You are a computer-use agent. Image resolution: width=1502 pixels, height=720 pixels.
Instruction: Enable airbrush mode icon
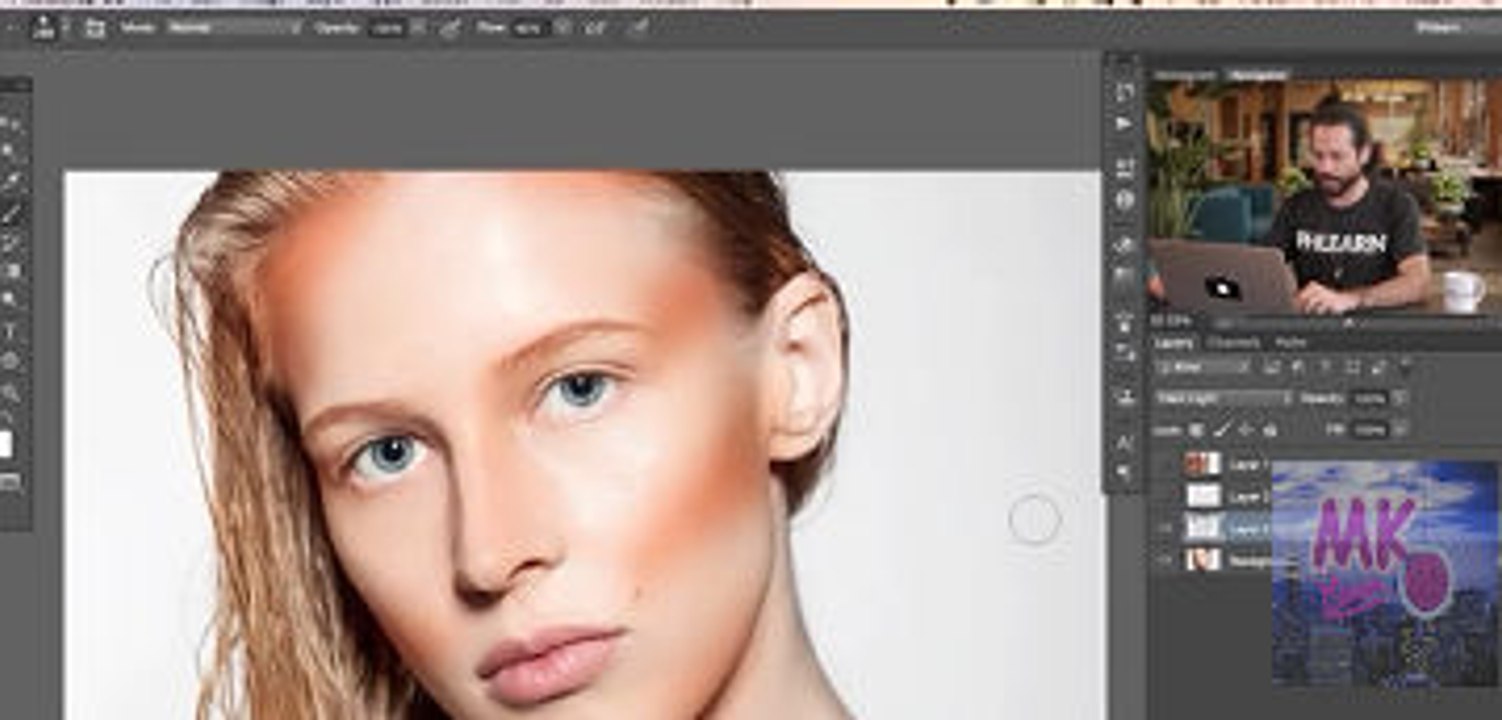click(x=595, y=29)
